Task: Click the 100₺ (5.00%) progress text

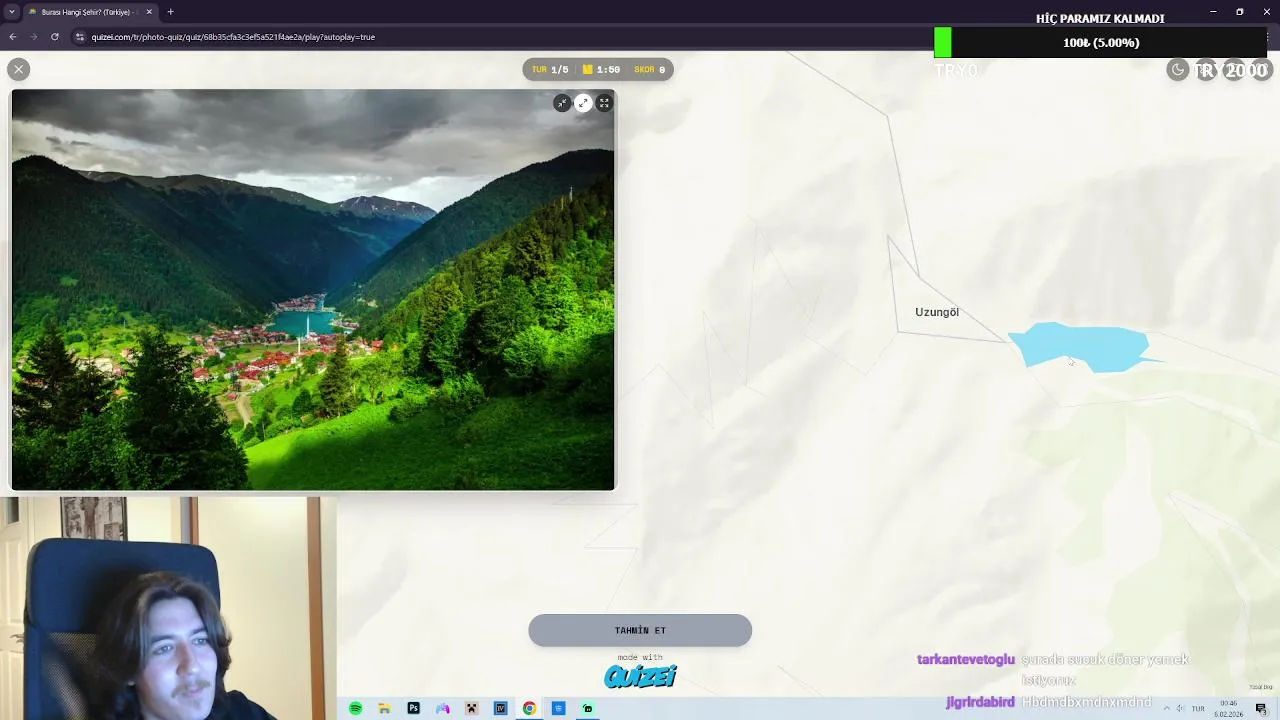Action: (x=1101, y=43)
